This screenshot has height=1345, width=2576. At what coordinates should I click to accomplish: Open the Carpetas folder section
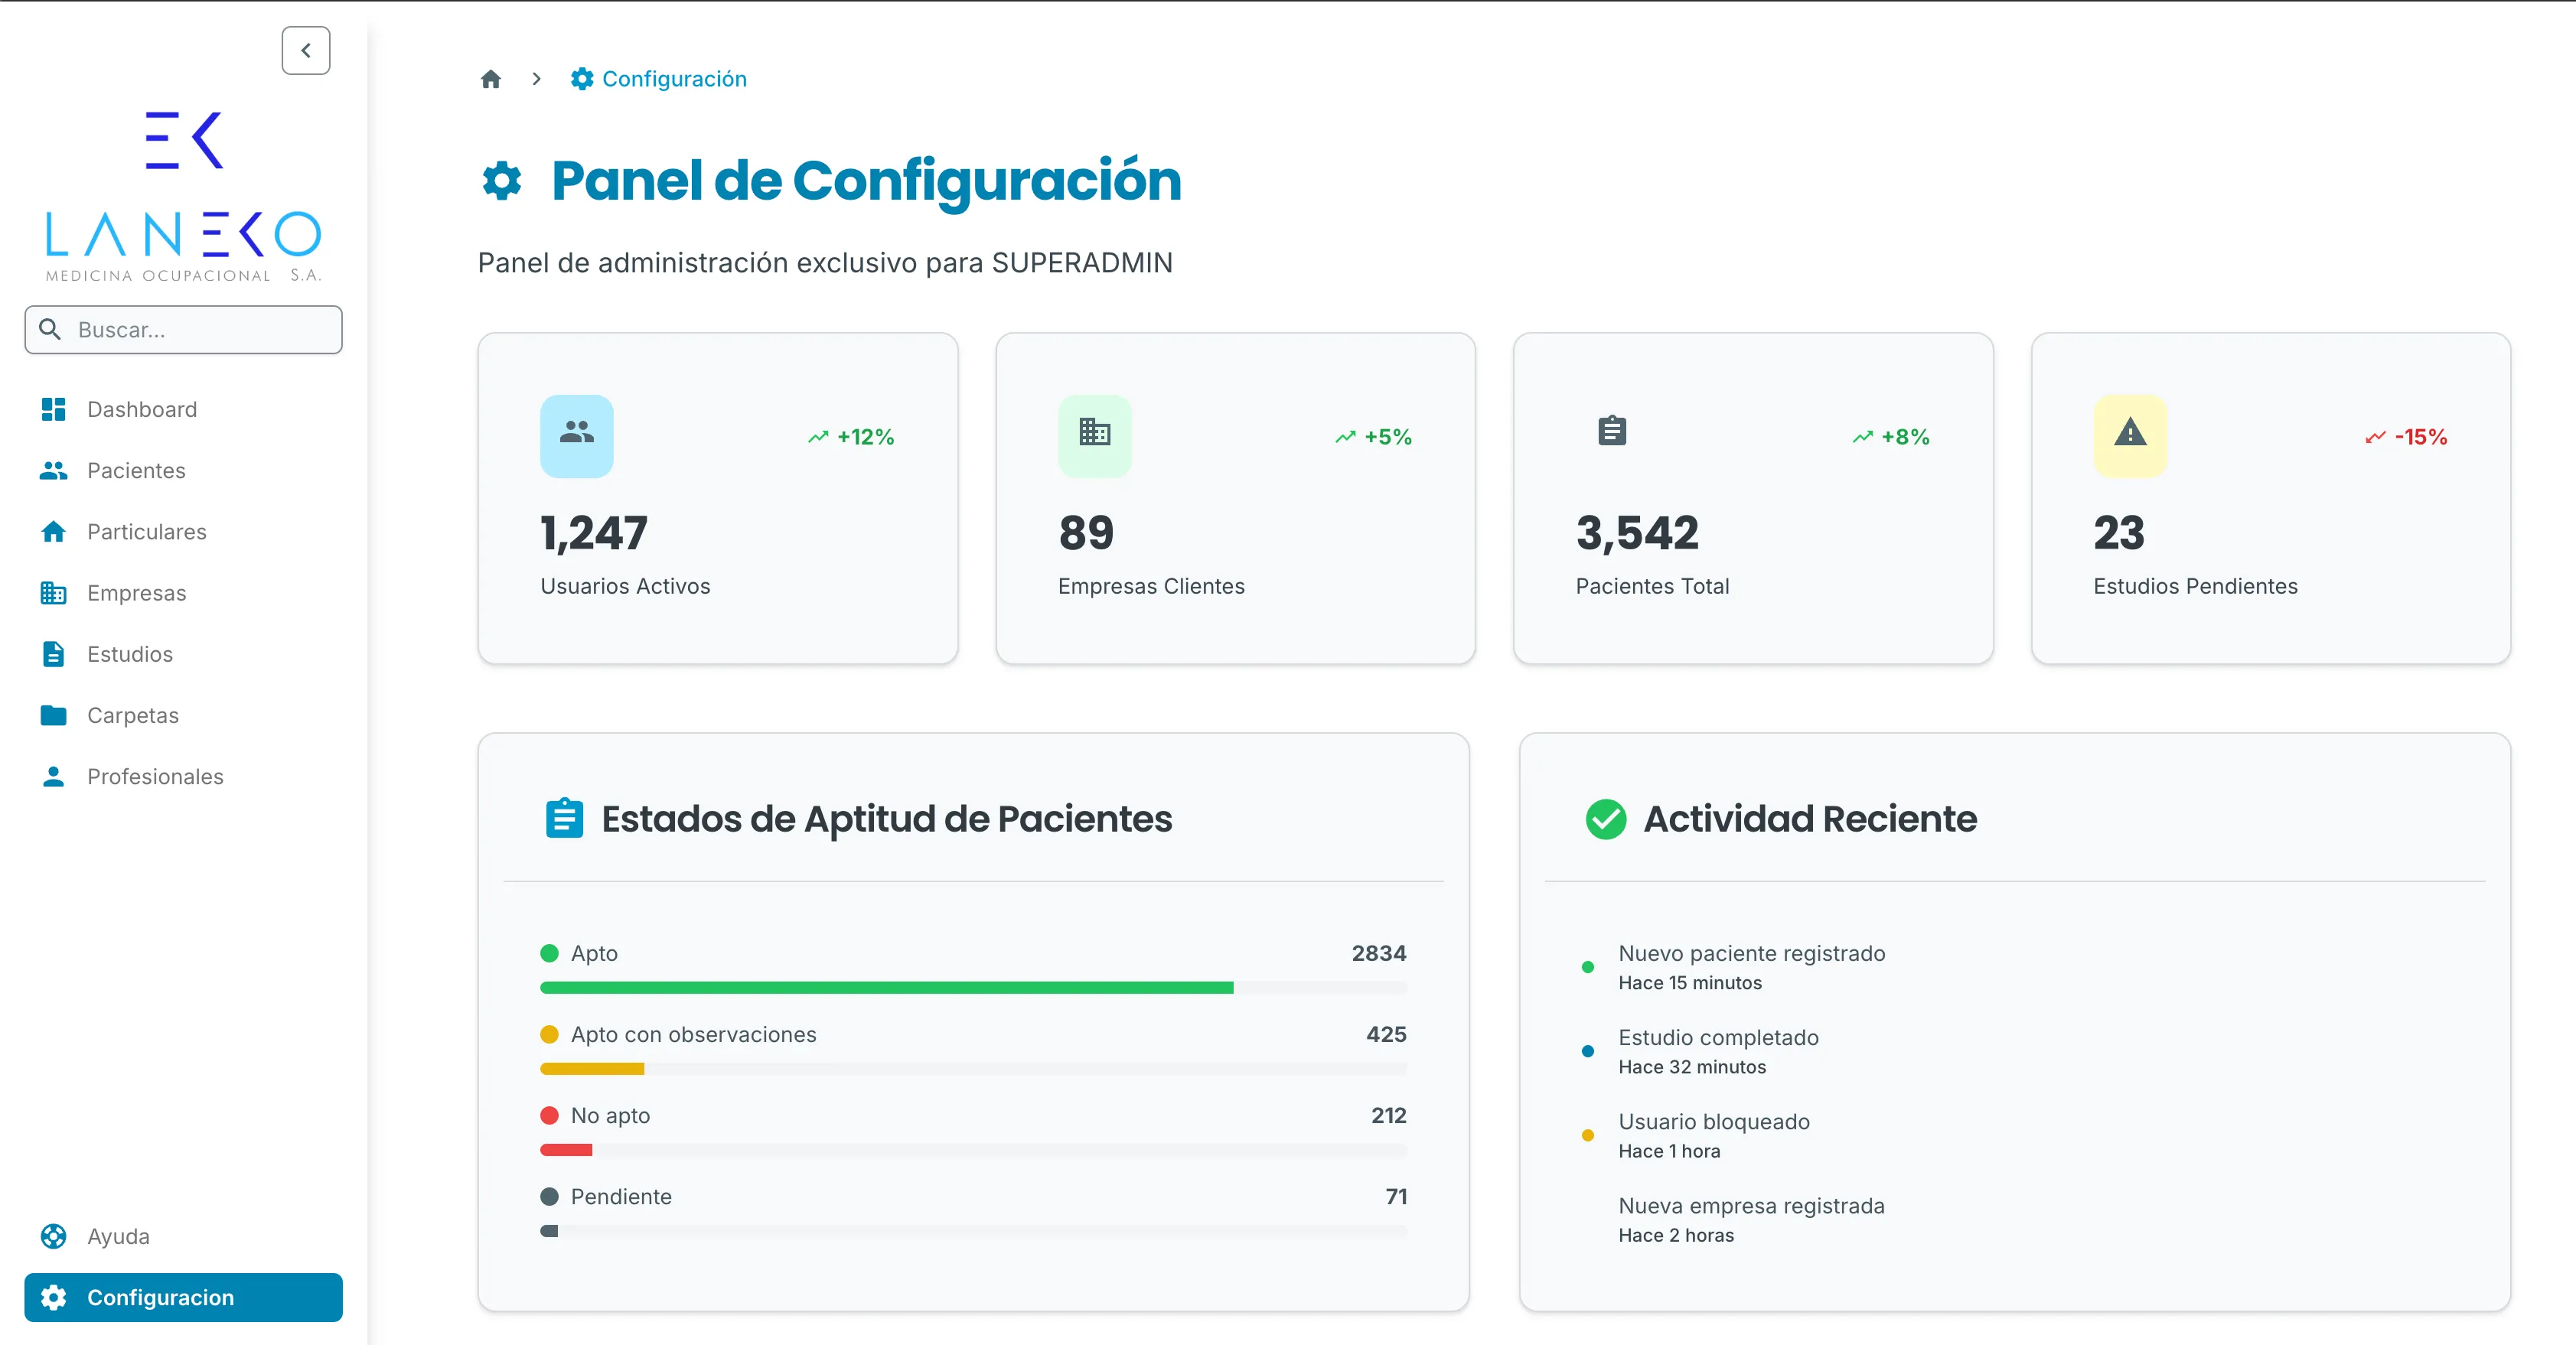133,715
